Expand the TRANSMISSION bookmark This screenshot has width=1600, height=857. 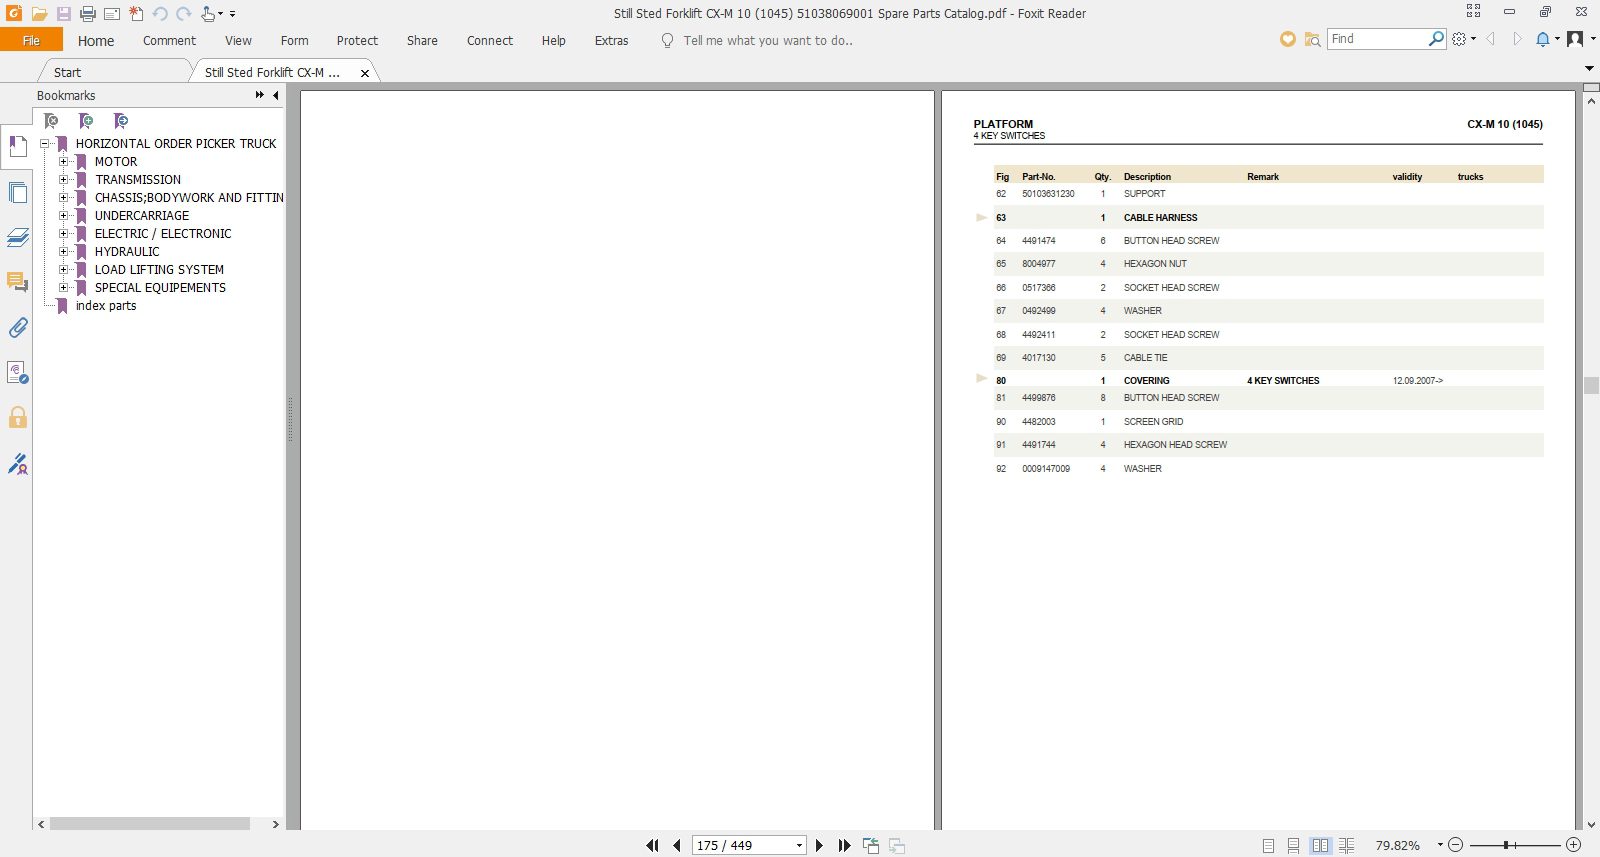[64, 179]
